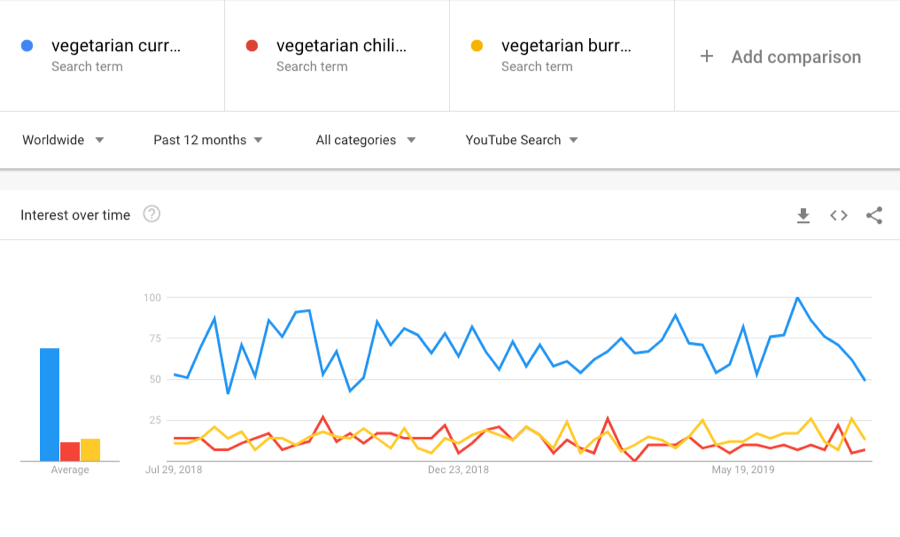Image resolution: width=900 pixels, height=537 pixels.
Task: Change the YouTube Search source dropdown
Action: tap(521, 140)
